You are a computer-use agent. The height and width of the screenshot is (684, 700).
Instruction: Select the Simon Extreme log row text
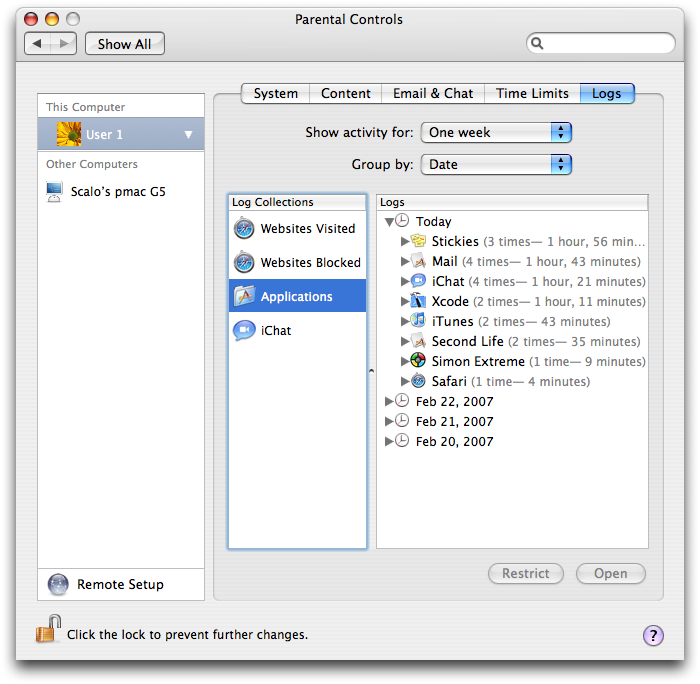(x=538, y=361)
